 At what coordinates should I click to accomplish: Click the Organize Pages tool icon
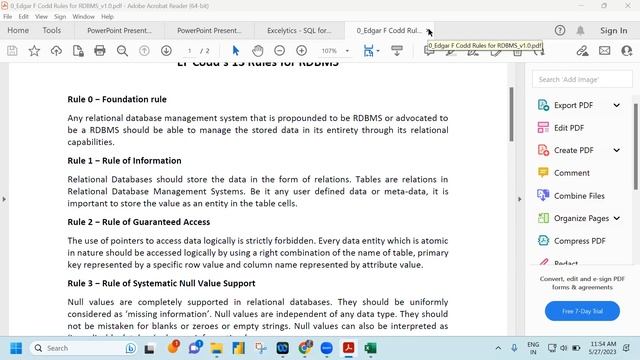click(543, 218)
